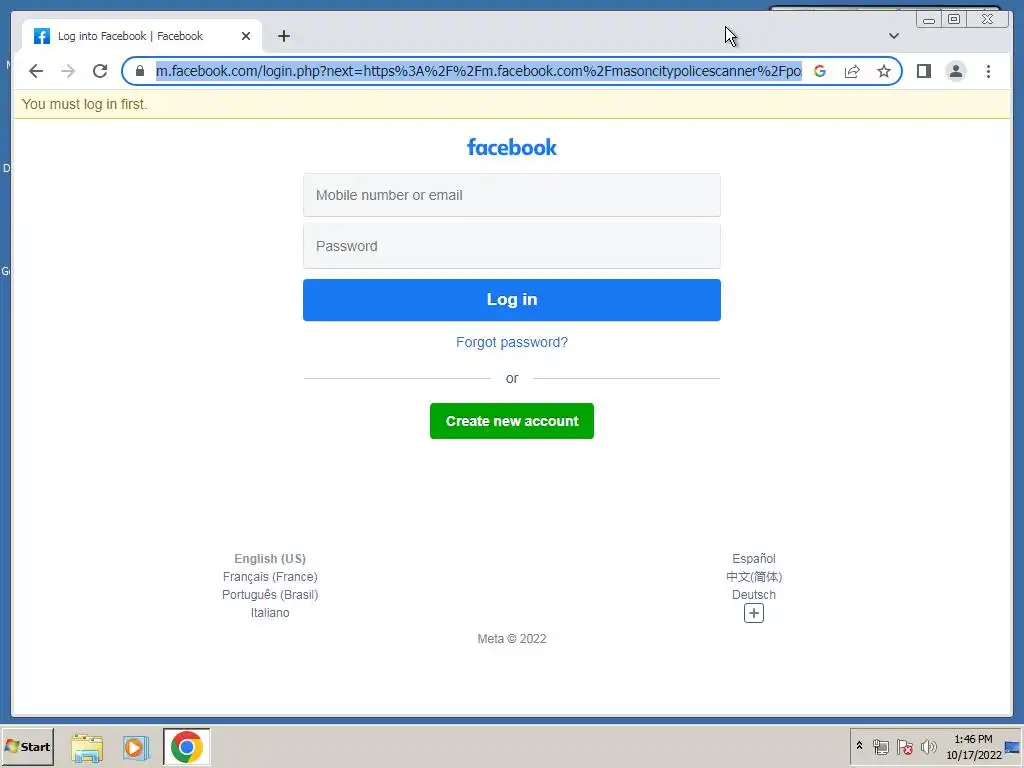Open the Chrome profile avatar menu

(955, 71)
